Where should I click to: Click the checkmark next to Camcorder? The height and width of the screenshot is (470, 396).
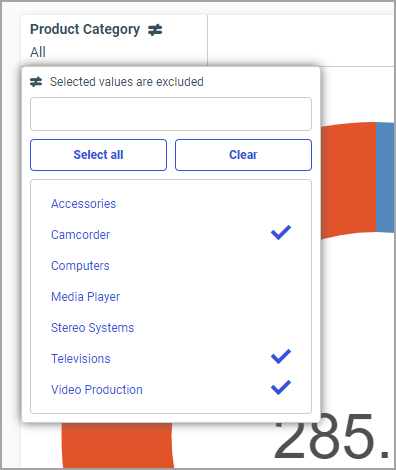(x=281, y=233)
